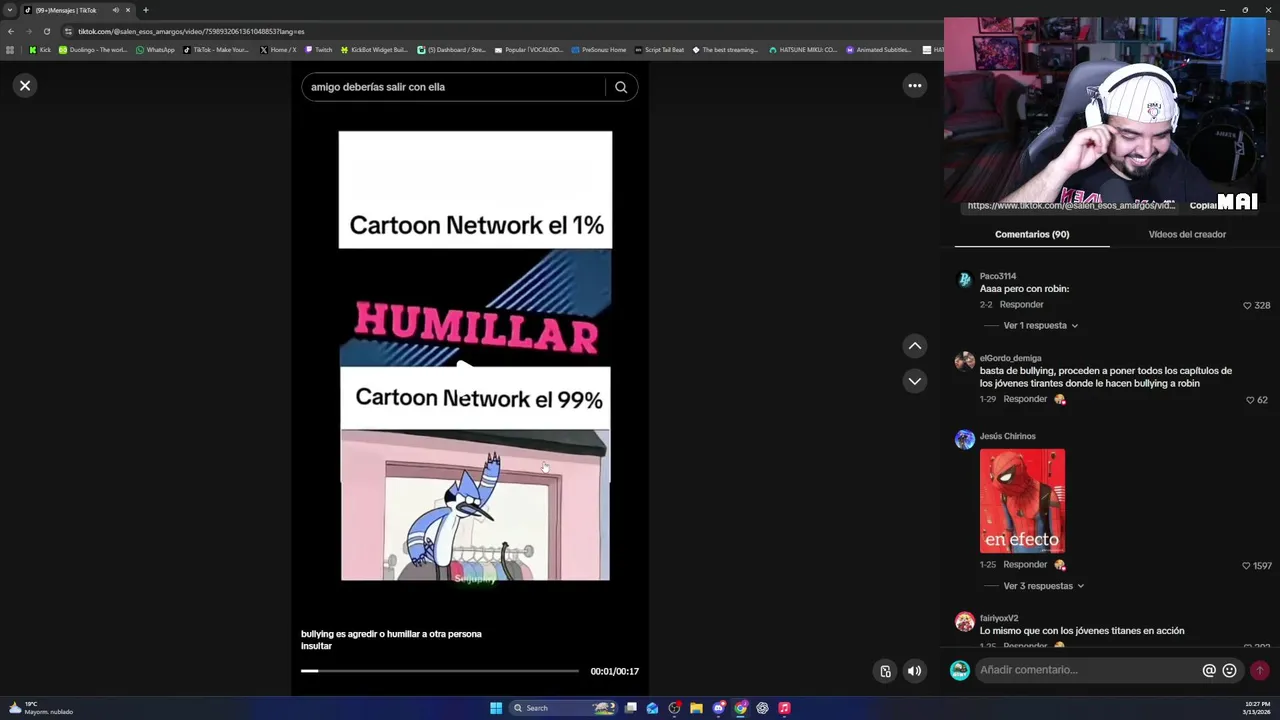
Task: Open the Animated Subtitles bookmark
Action: (x=879, y=49)
